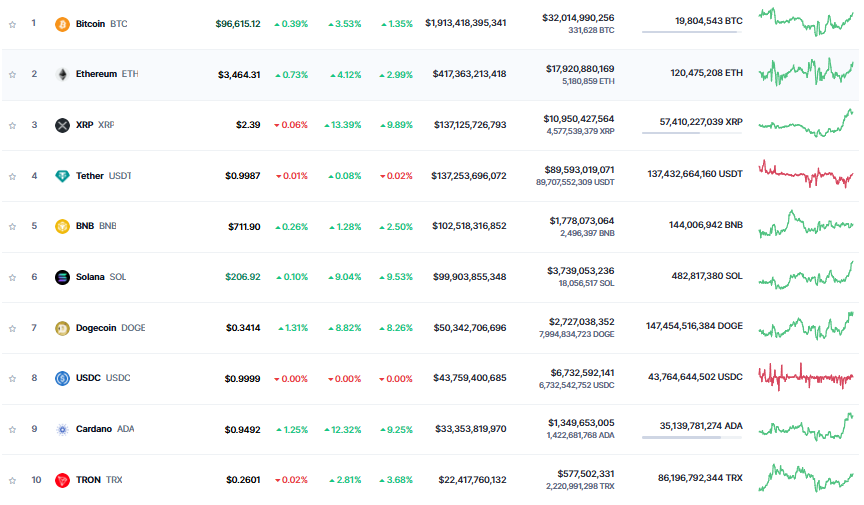Click Ethereum price $3,464.31

pos(239,74)
